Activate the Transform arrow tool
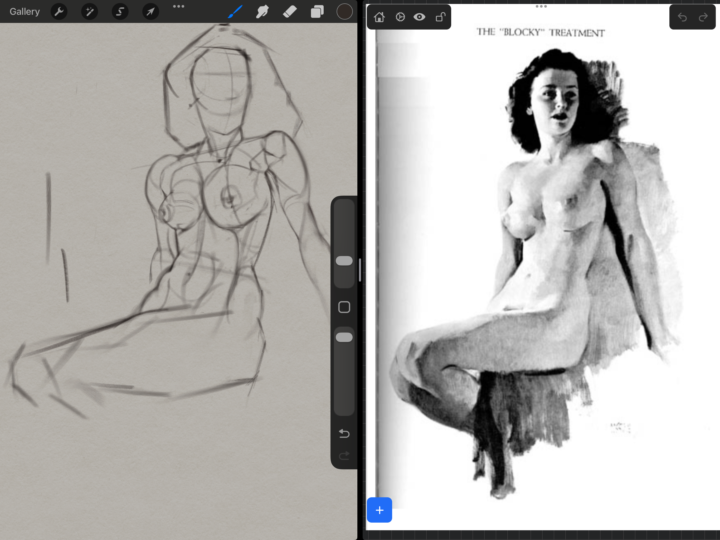 point(151,11)
